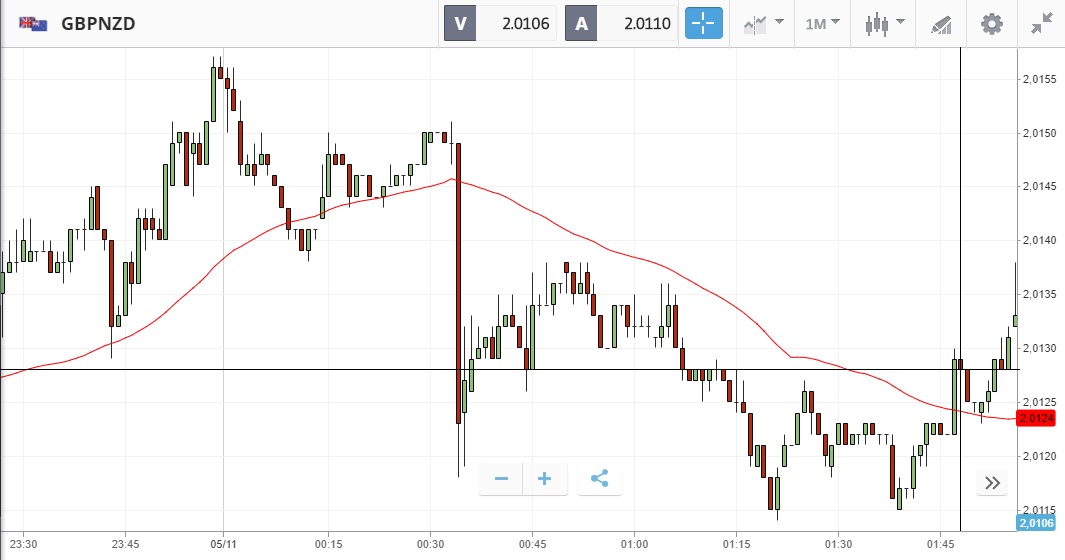Viewport: 1065px width, 560px height.
Task: Collapse the chart with the shrink arrows
Action: point(1041,23)
